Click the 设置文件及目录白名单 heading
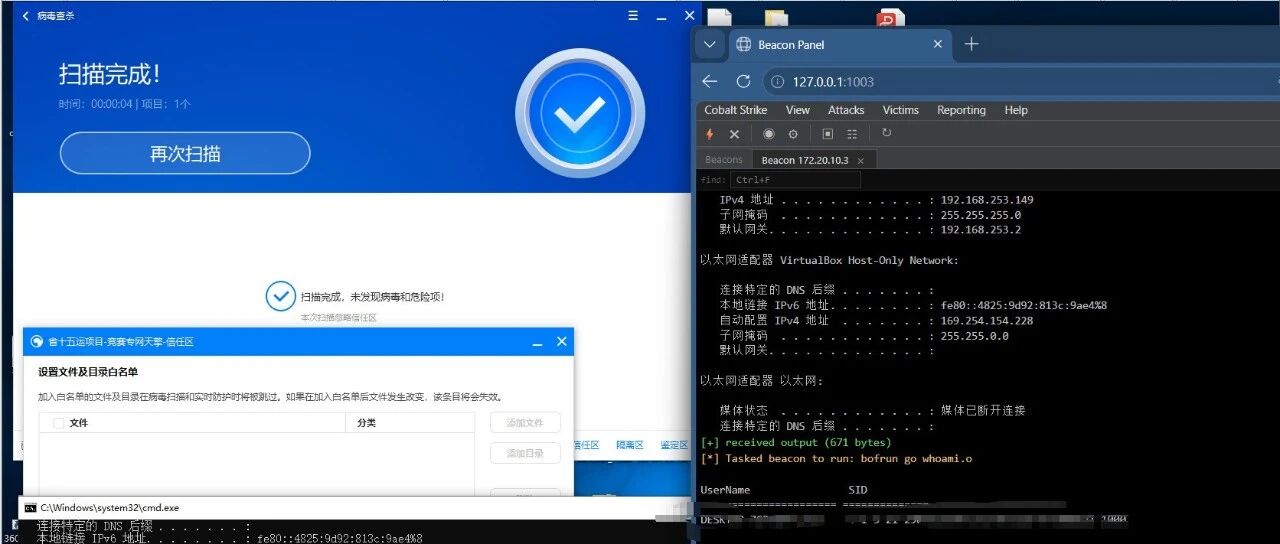This screenshot has height=544, width=1280. [x=88, y=372]
